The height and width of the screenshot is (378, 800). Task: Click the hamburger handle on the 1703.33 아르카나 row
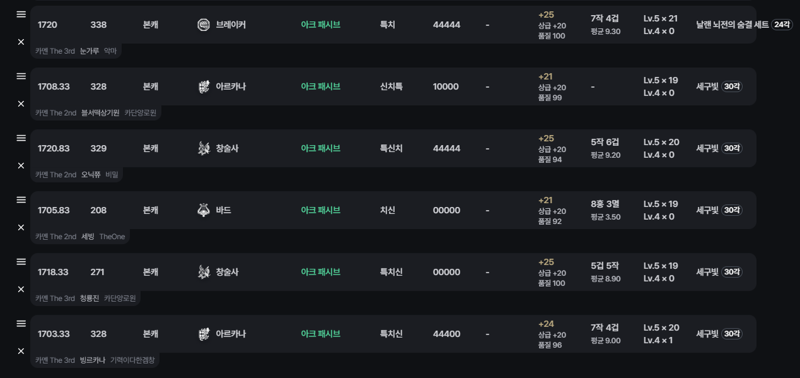[21, 323]
